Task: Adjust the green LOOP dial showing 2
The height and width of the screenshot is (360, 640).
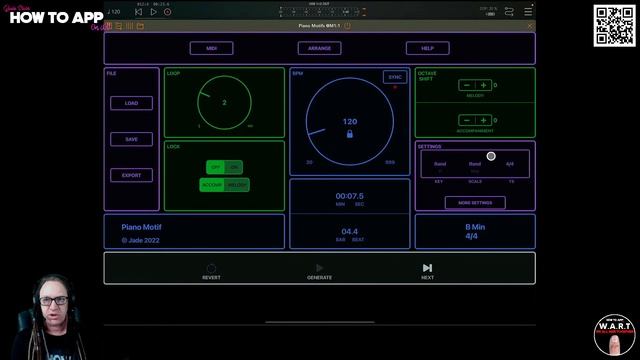Action: pos(224,102)
